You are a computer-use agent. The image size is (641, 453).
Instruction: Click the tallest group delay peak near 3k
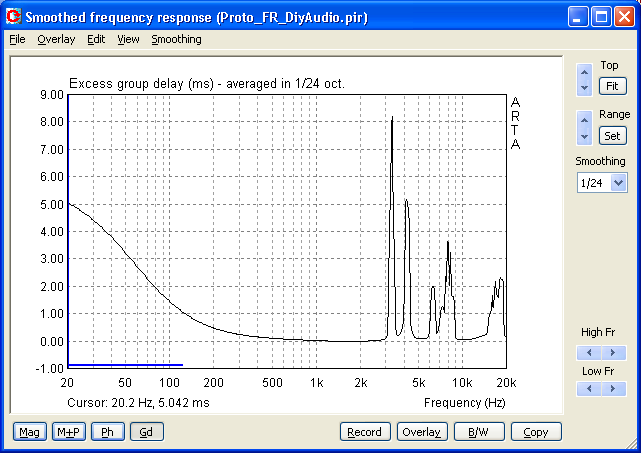(x=392, y=118)
